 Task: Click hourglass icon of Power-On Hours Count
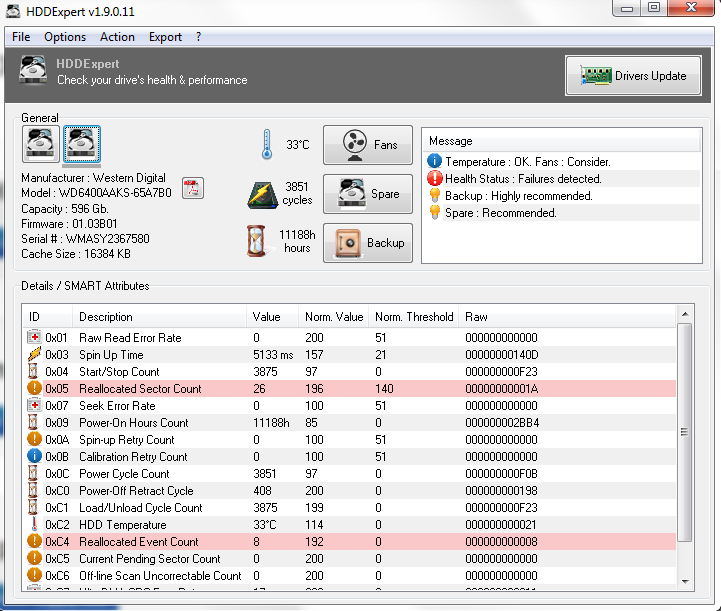[x=33, y=422]
